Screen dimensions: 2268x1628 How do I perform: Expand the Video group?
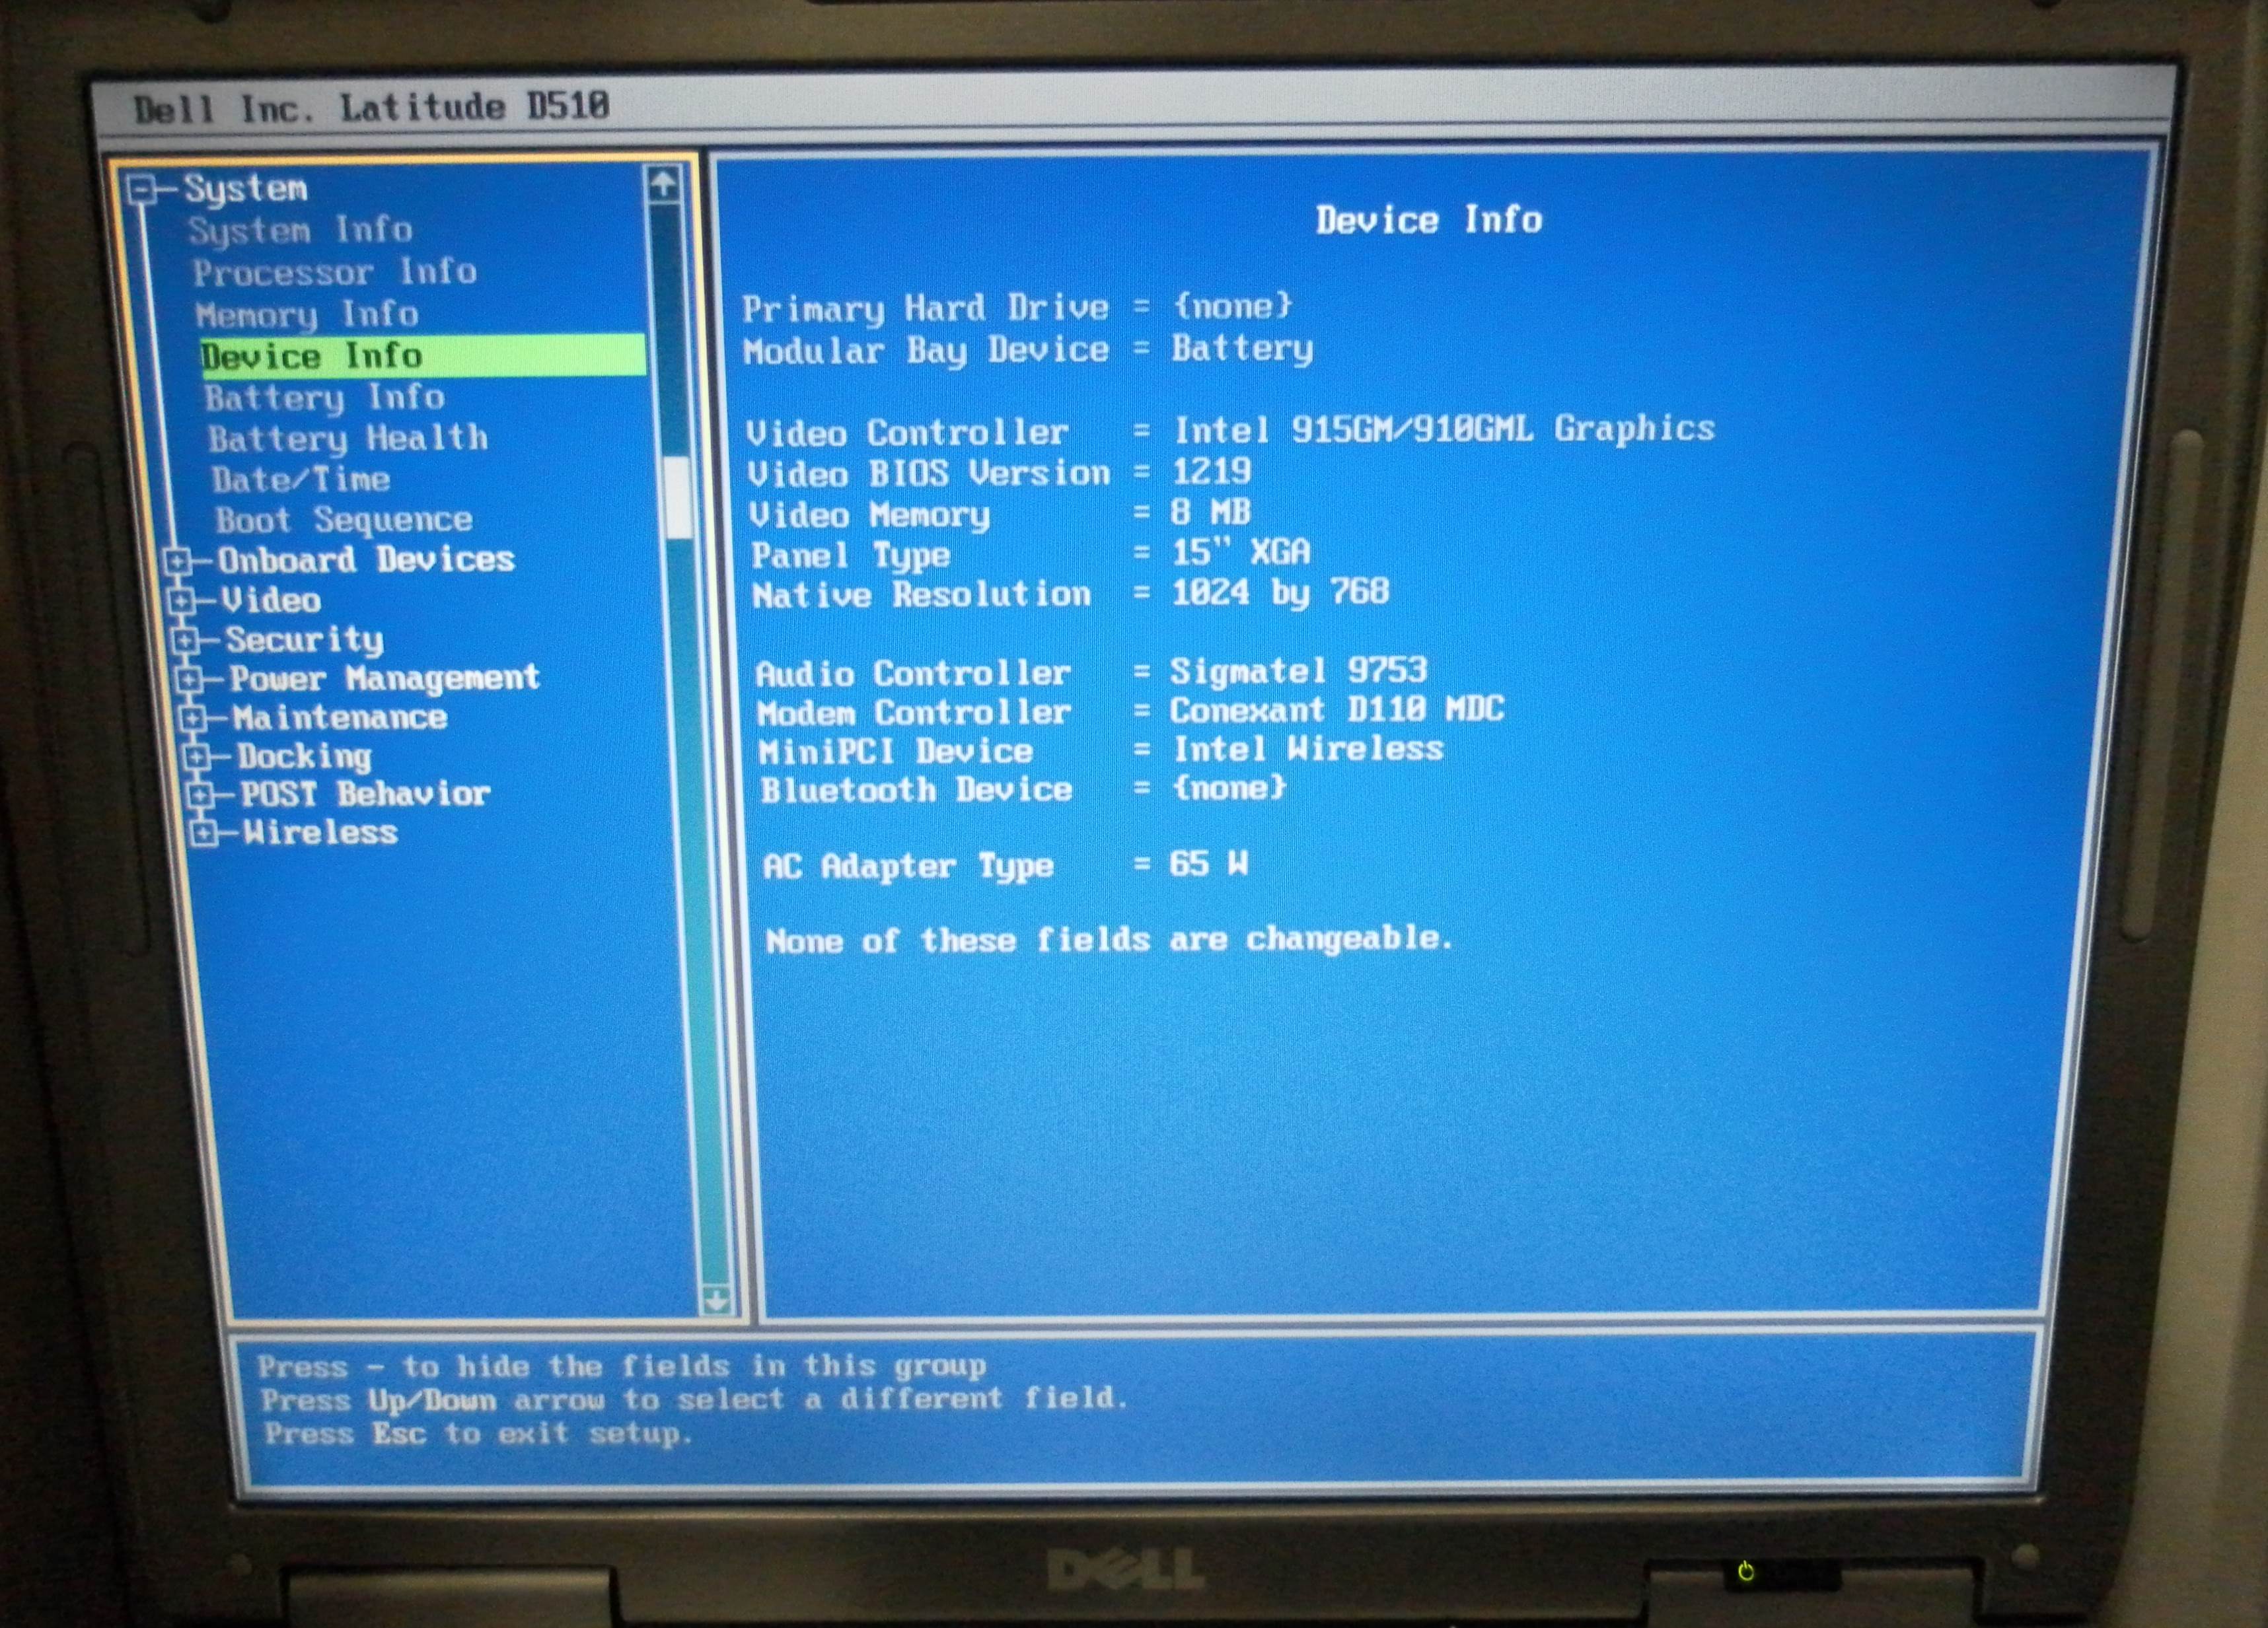[181, 601]
